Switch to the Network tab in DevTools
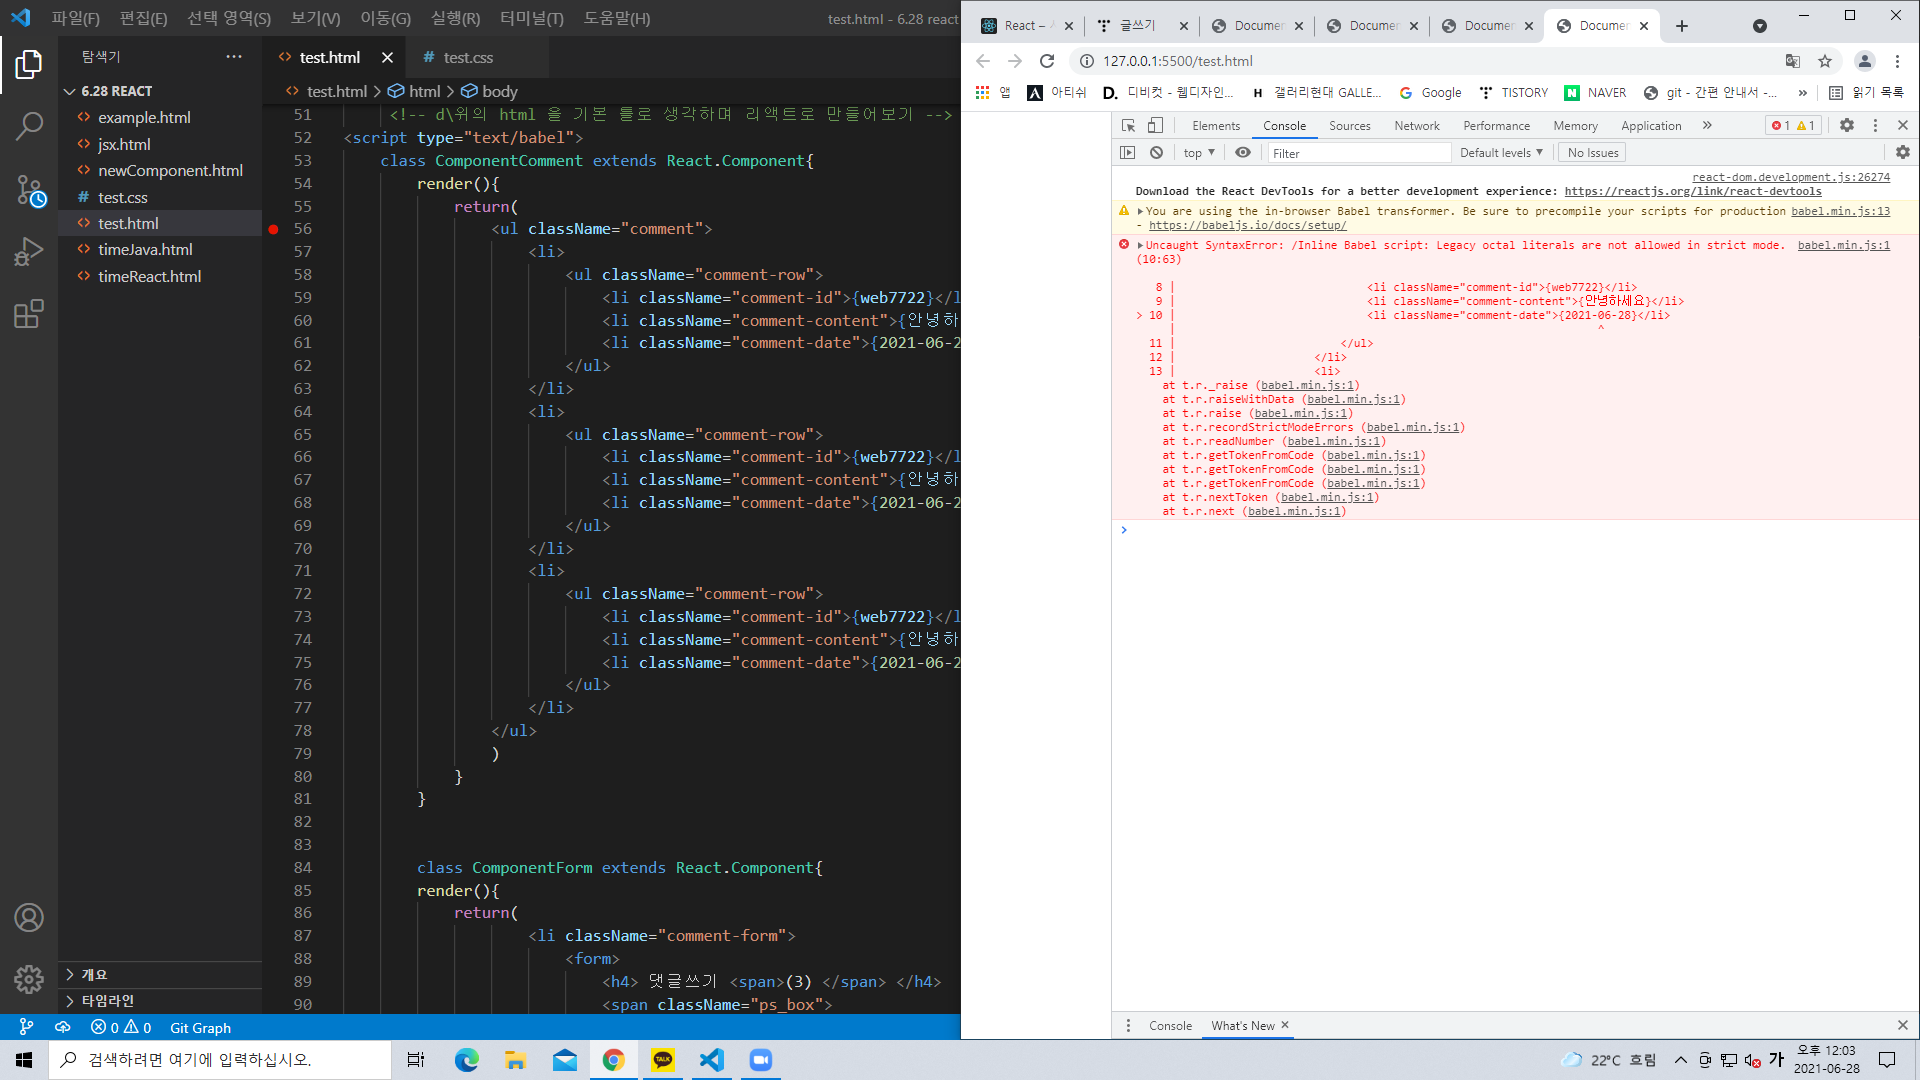 (x=1416, y=126)
